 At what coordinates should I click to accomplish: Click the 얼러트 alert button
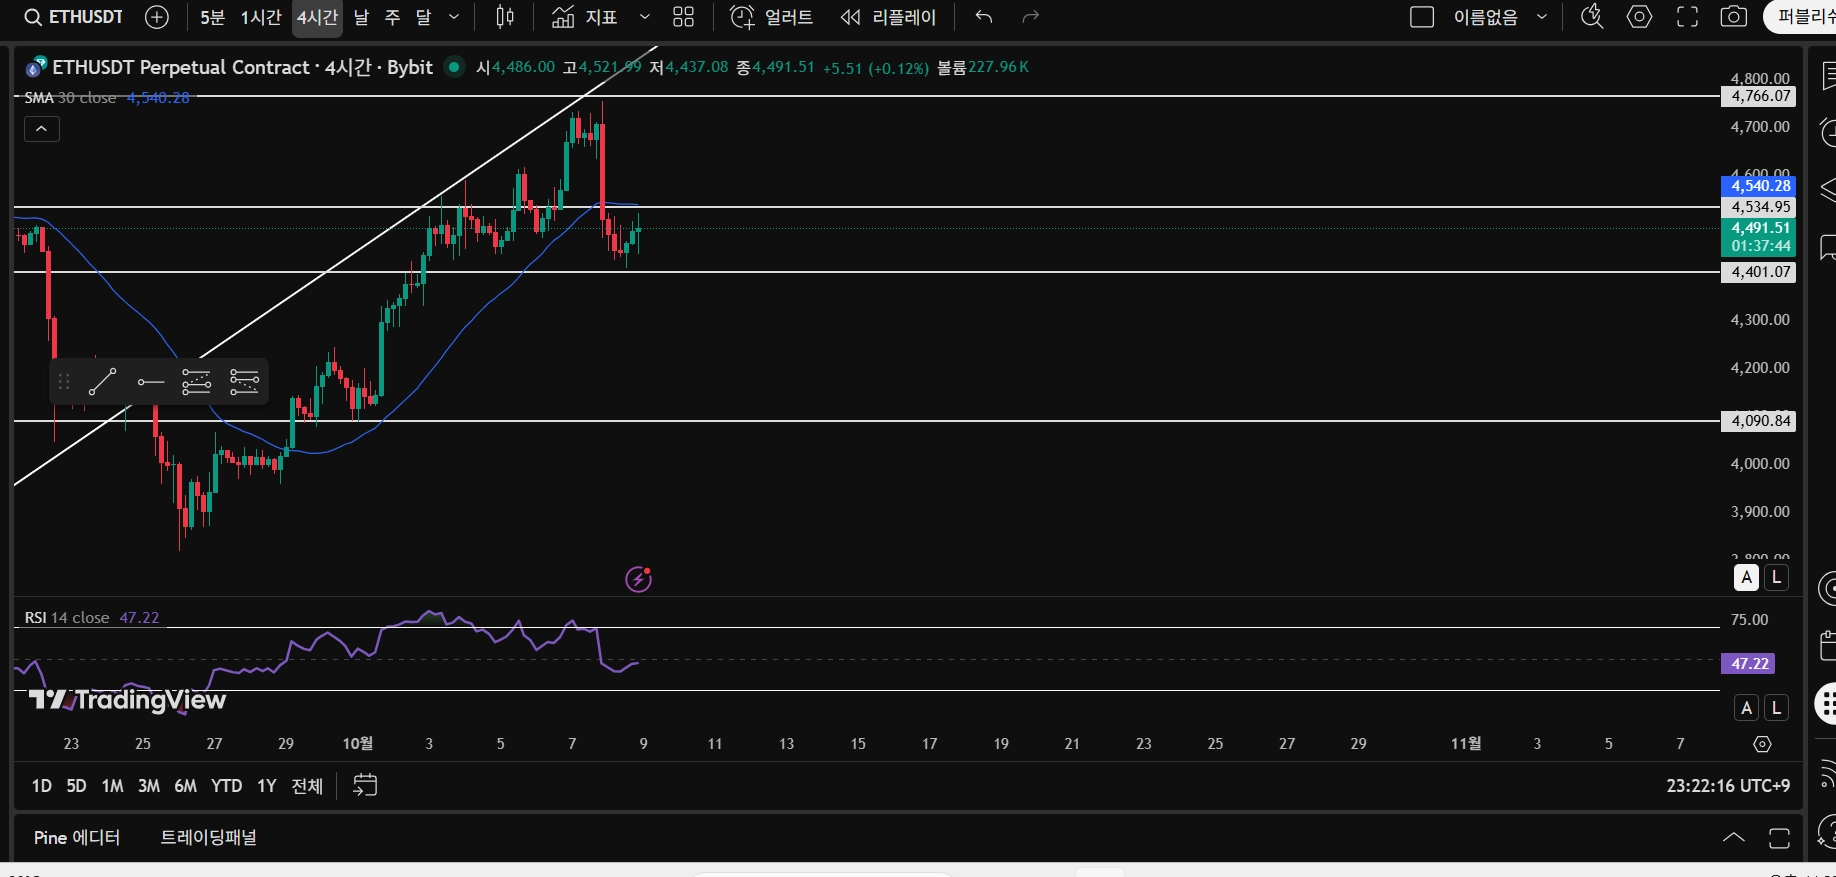tap(771, 17)
